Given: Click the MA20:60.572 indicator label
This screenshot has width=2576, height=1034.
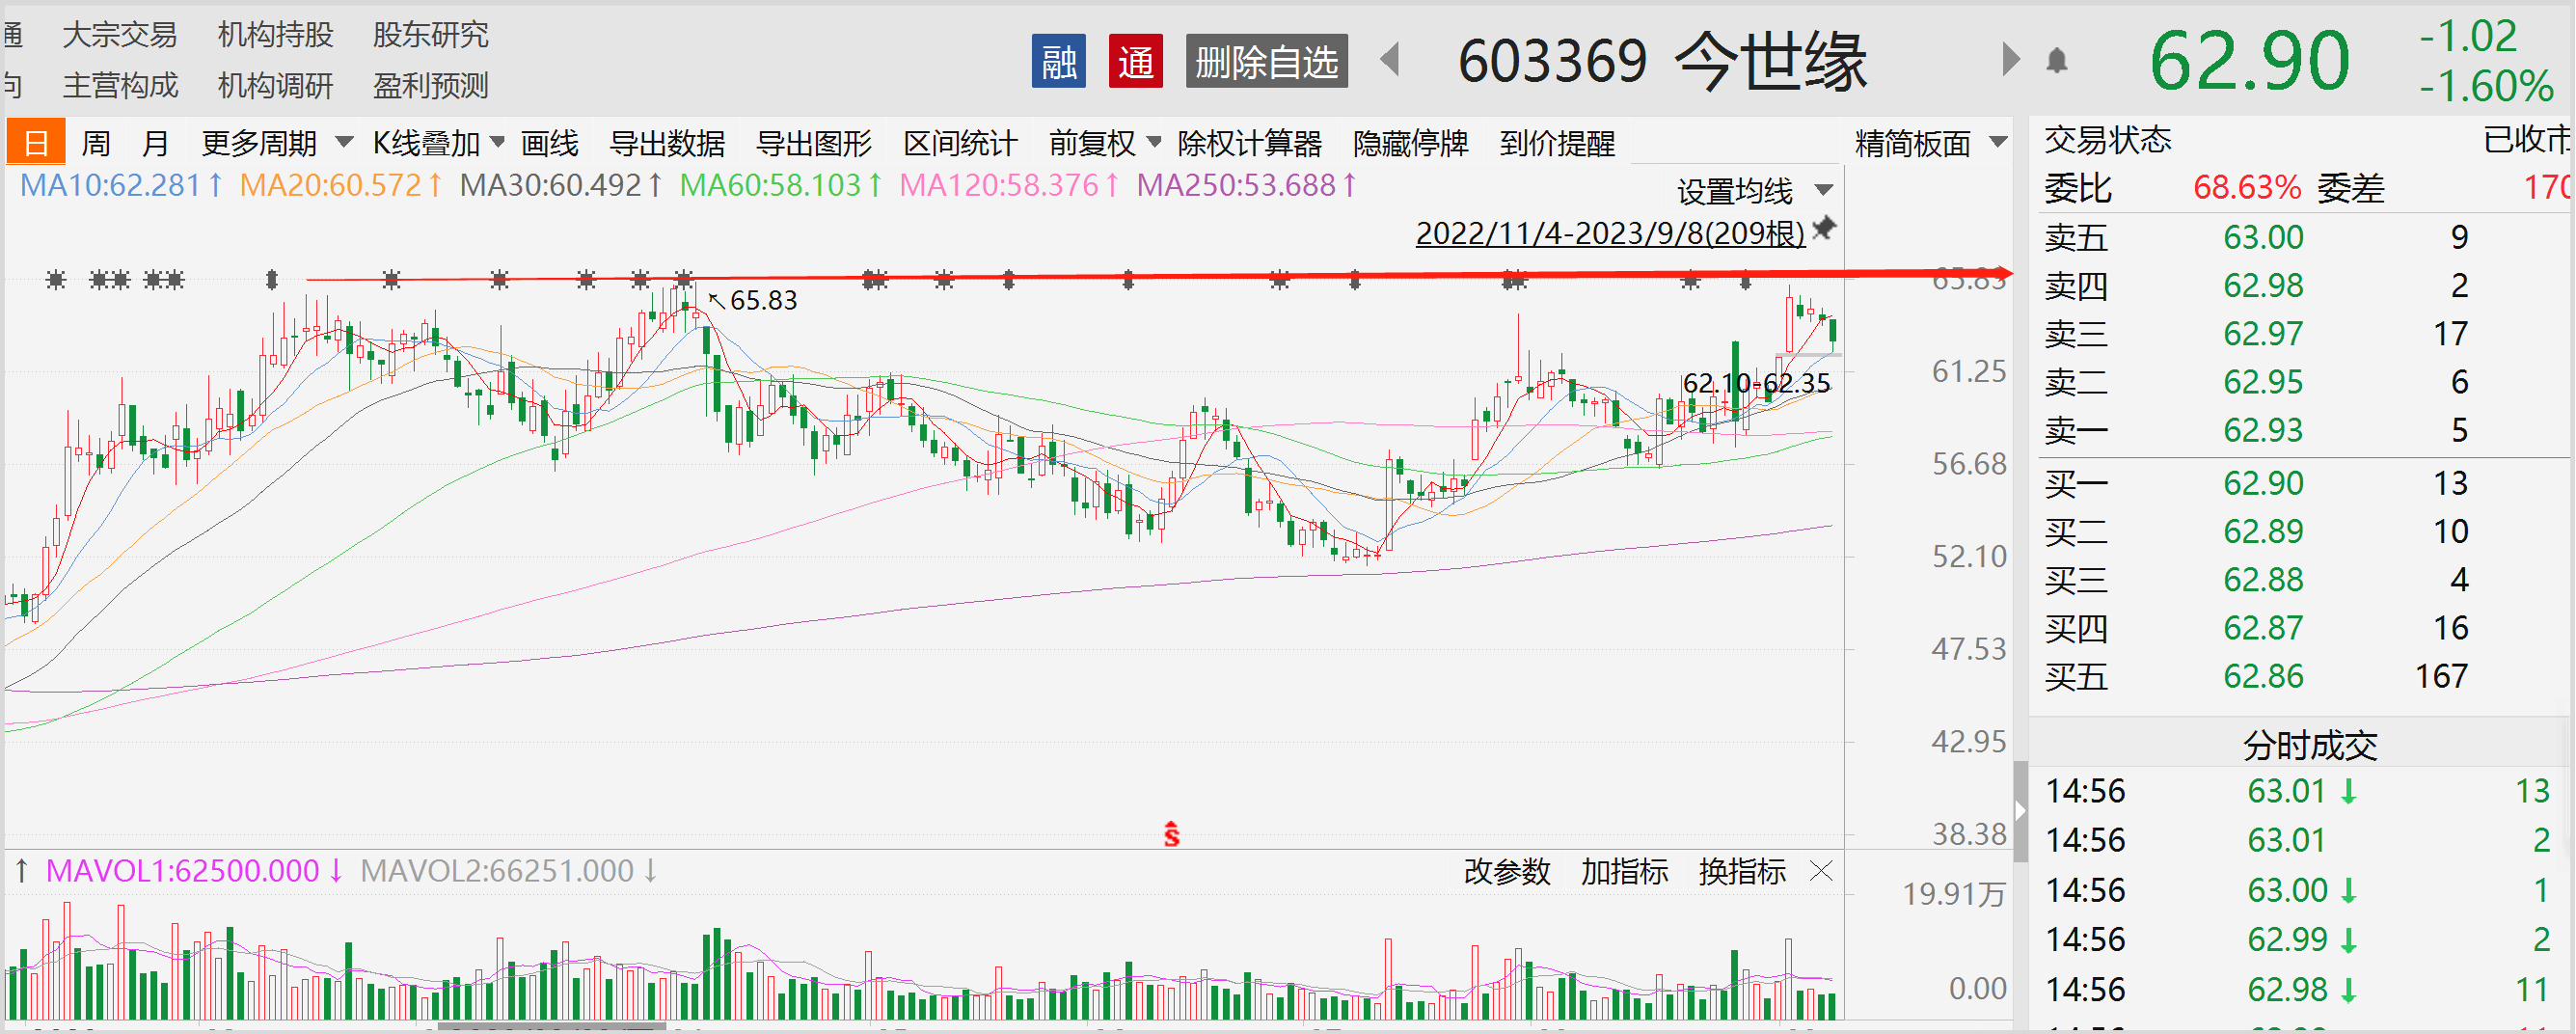Looking at the screenshot, I should point(341,186).
